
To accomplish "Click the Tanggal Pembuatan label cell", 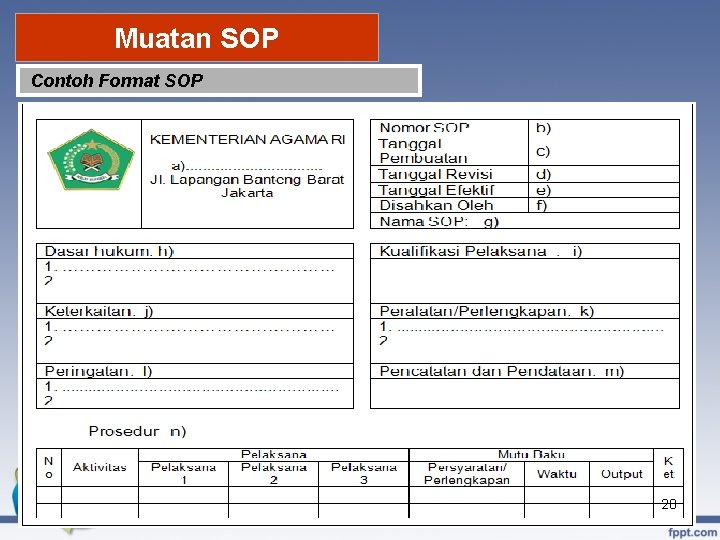I will point(450,151).
